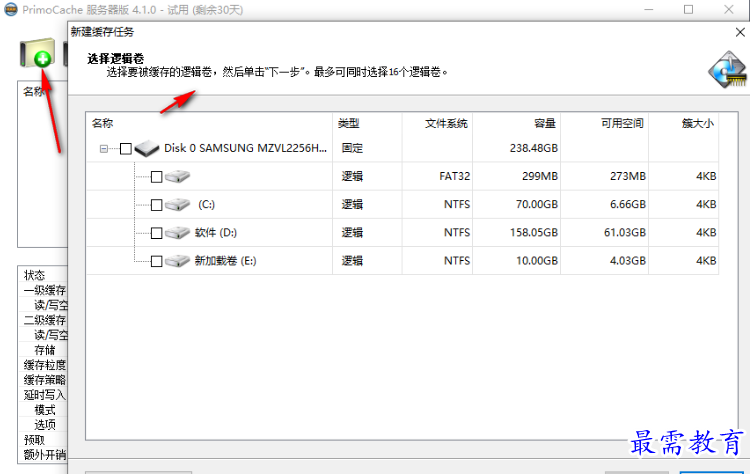This screenshot has width=752, height=474.
Task: Check the Disk 0 SAMSUNG checkbox
Action: click(x=126, y=149)
